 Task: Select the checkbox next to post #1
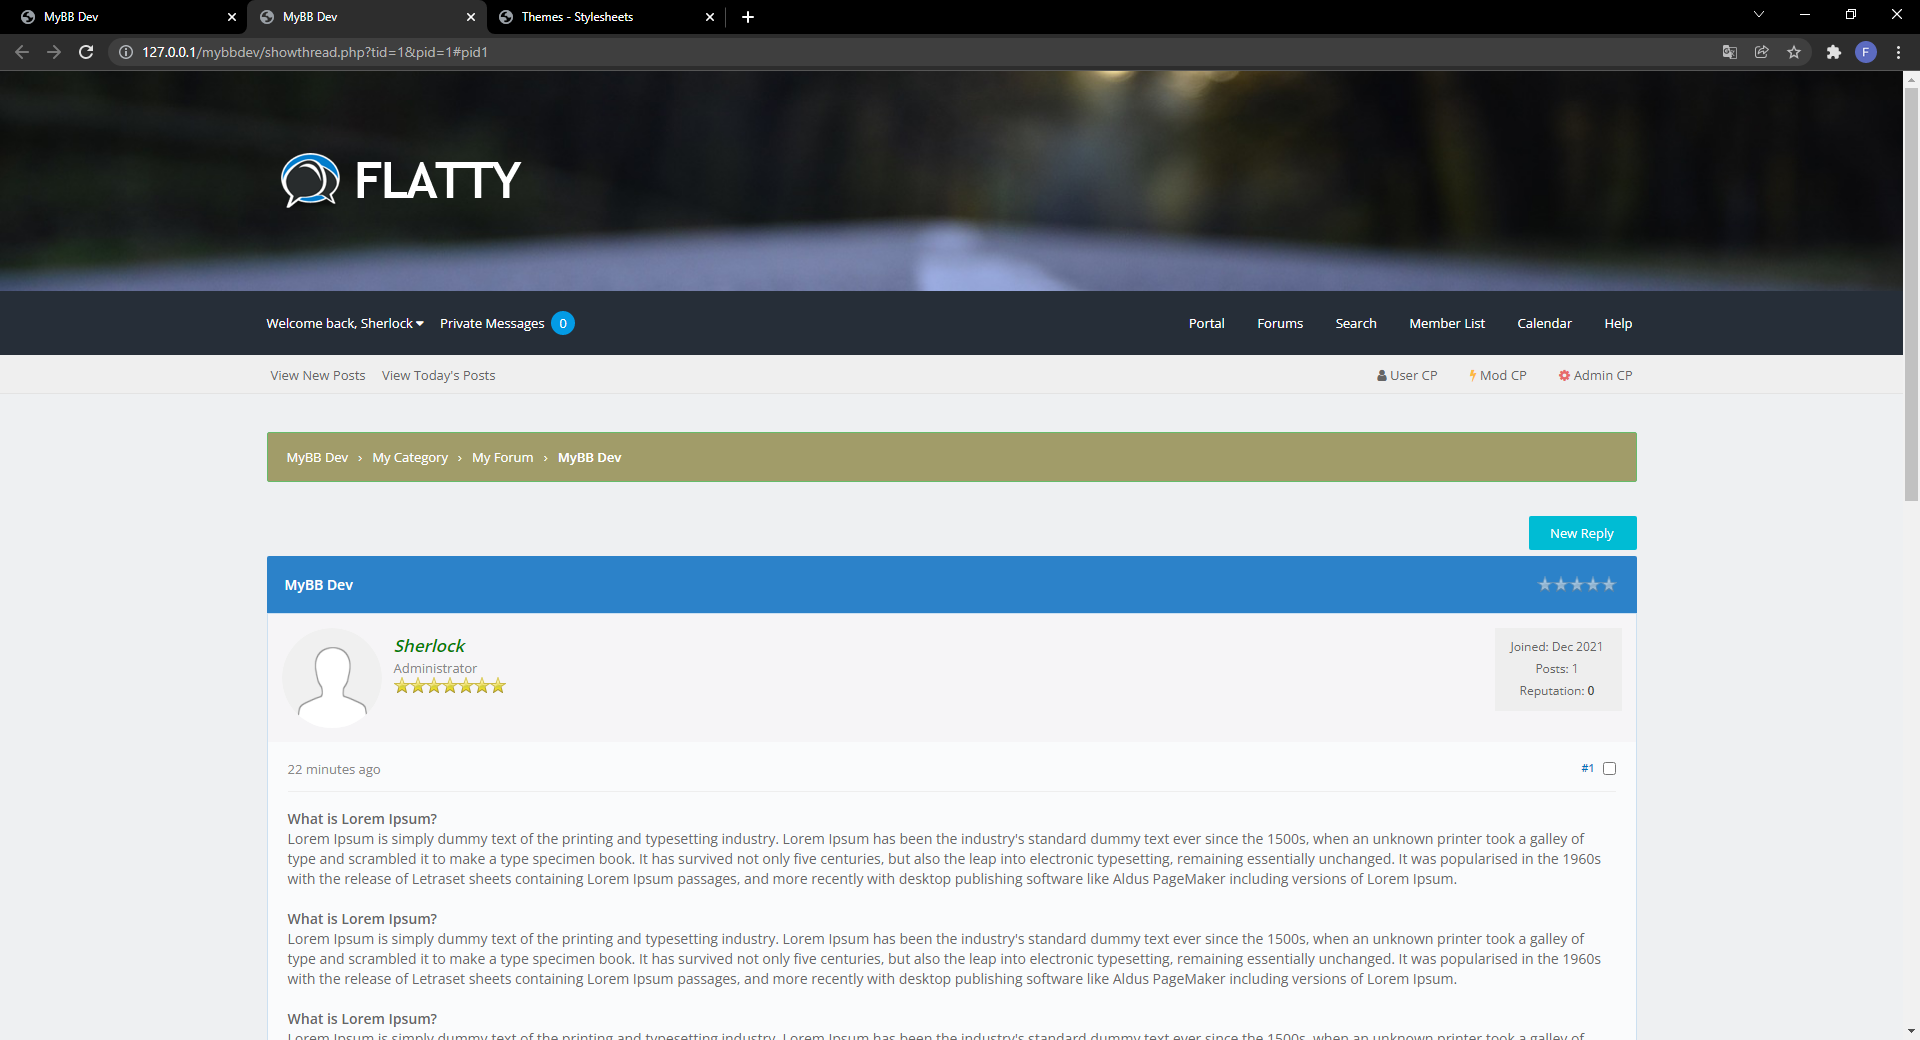pyautogui.click(x=1609, y=768)
